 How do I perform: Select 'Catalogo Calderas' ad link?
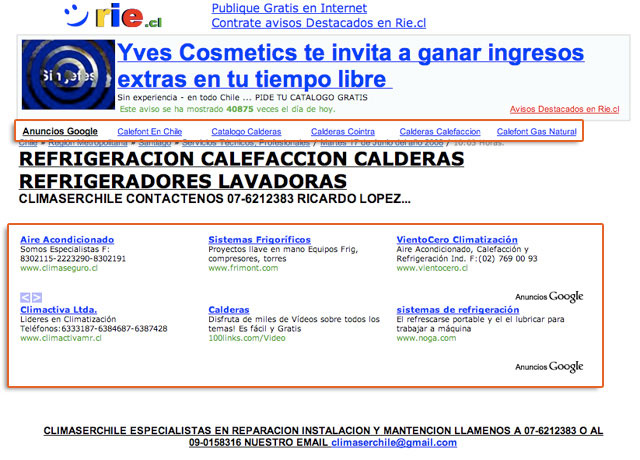pyautogui.click(x=246, y=132)
